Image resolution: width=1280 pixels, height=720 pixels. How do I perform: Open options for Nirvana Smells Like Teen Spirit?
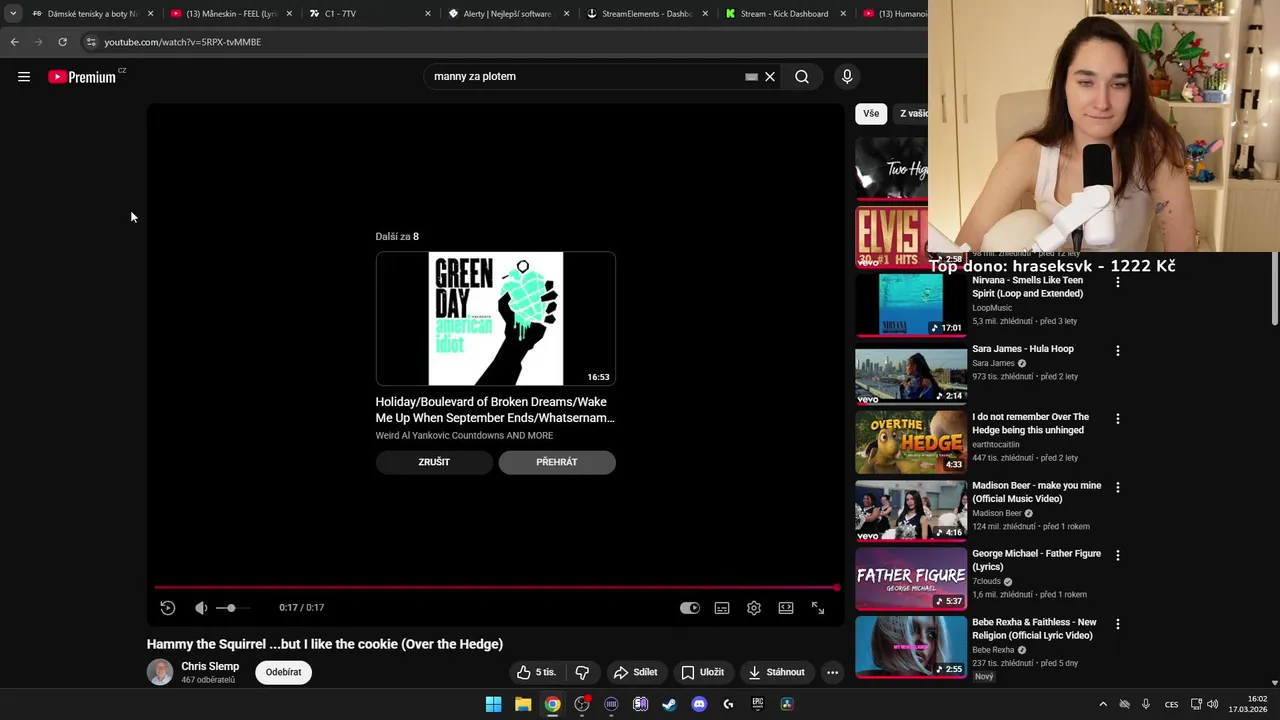coord(1118,282)
